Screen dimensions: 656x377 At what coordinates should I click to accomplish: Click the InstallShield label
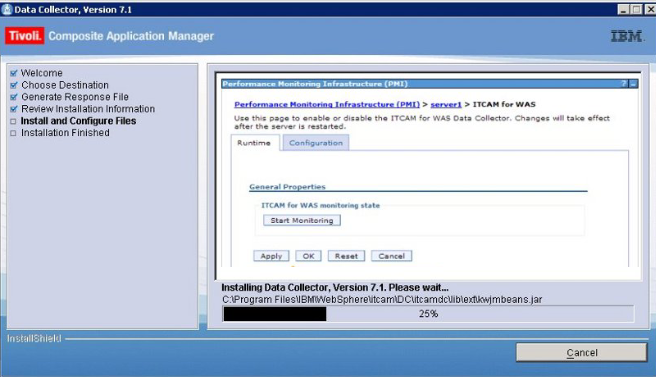(x=34, y=339)
